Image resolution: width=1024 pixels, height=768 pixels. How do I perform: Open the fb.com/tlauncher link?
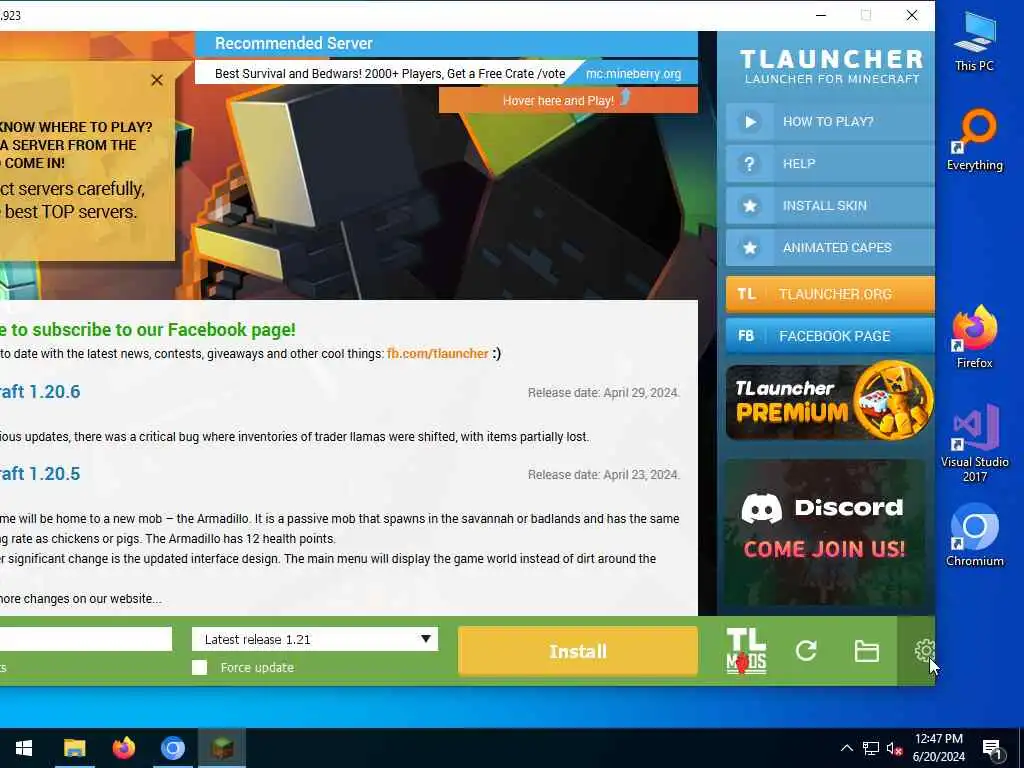click(438, 353)
